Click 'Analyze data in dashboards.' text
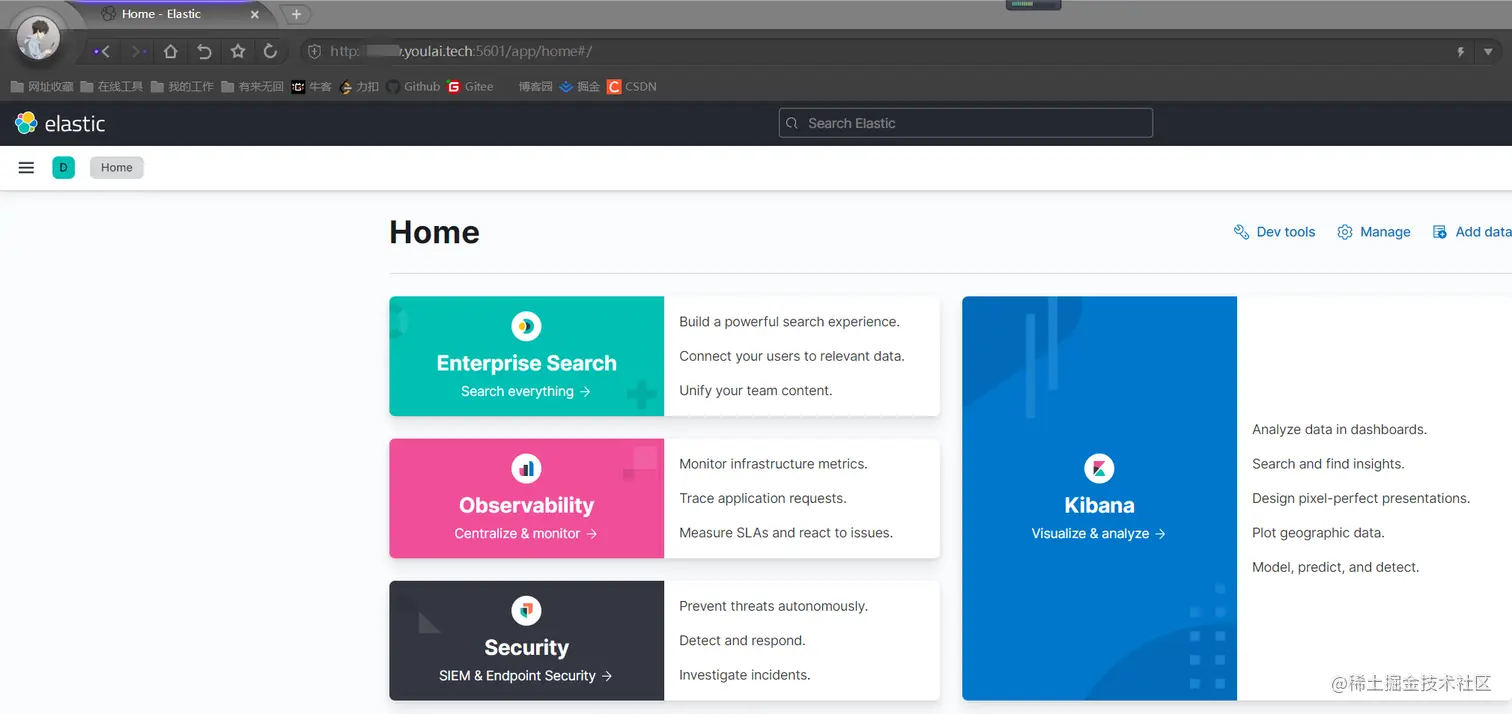This screenshot has width=1512, height=714. tap(1339, 429)
